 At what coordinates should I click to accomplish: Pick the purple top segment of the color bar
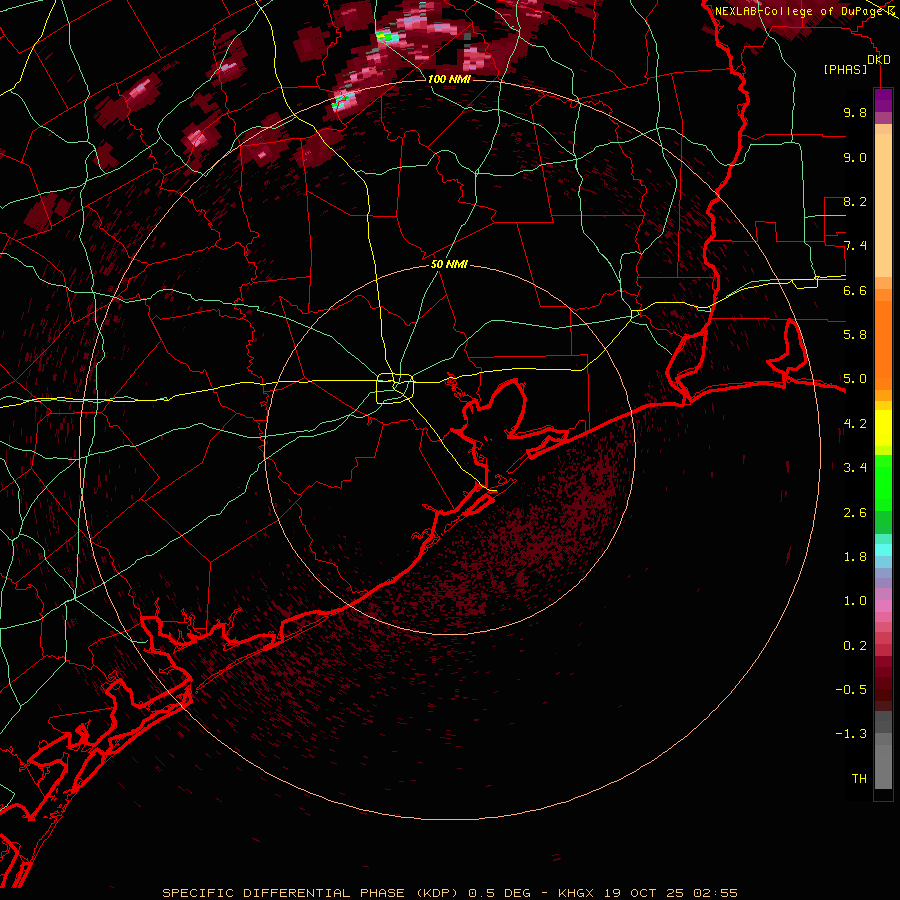[x=883, y=100]
